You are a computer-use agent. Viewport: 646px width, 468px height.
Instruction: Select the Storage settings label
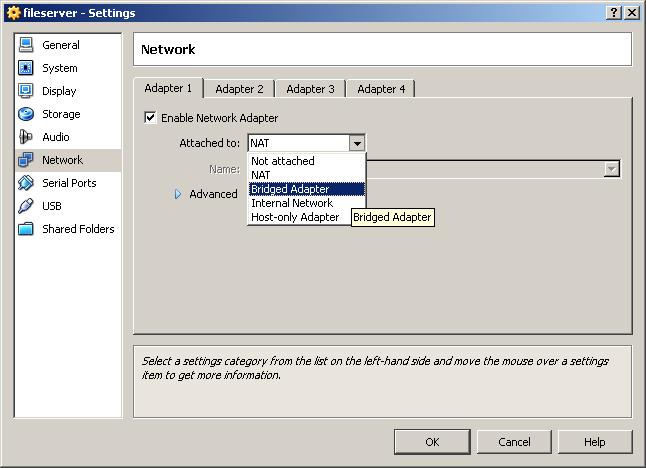pyautogui.click(x=61, y=114)
